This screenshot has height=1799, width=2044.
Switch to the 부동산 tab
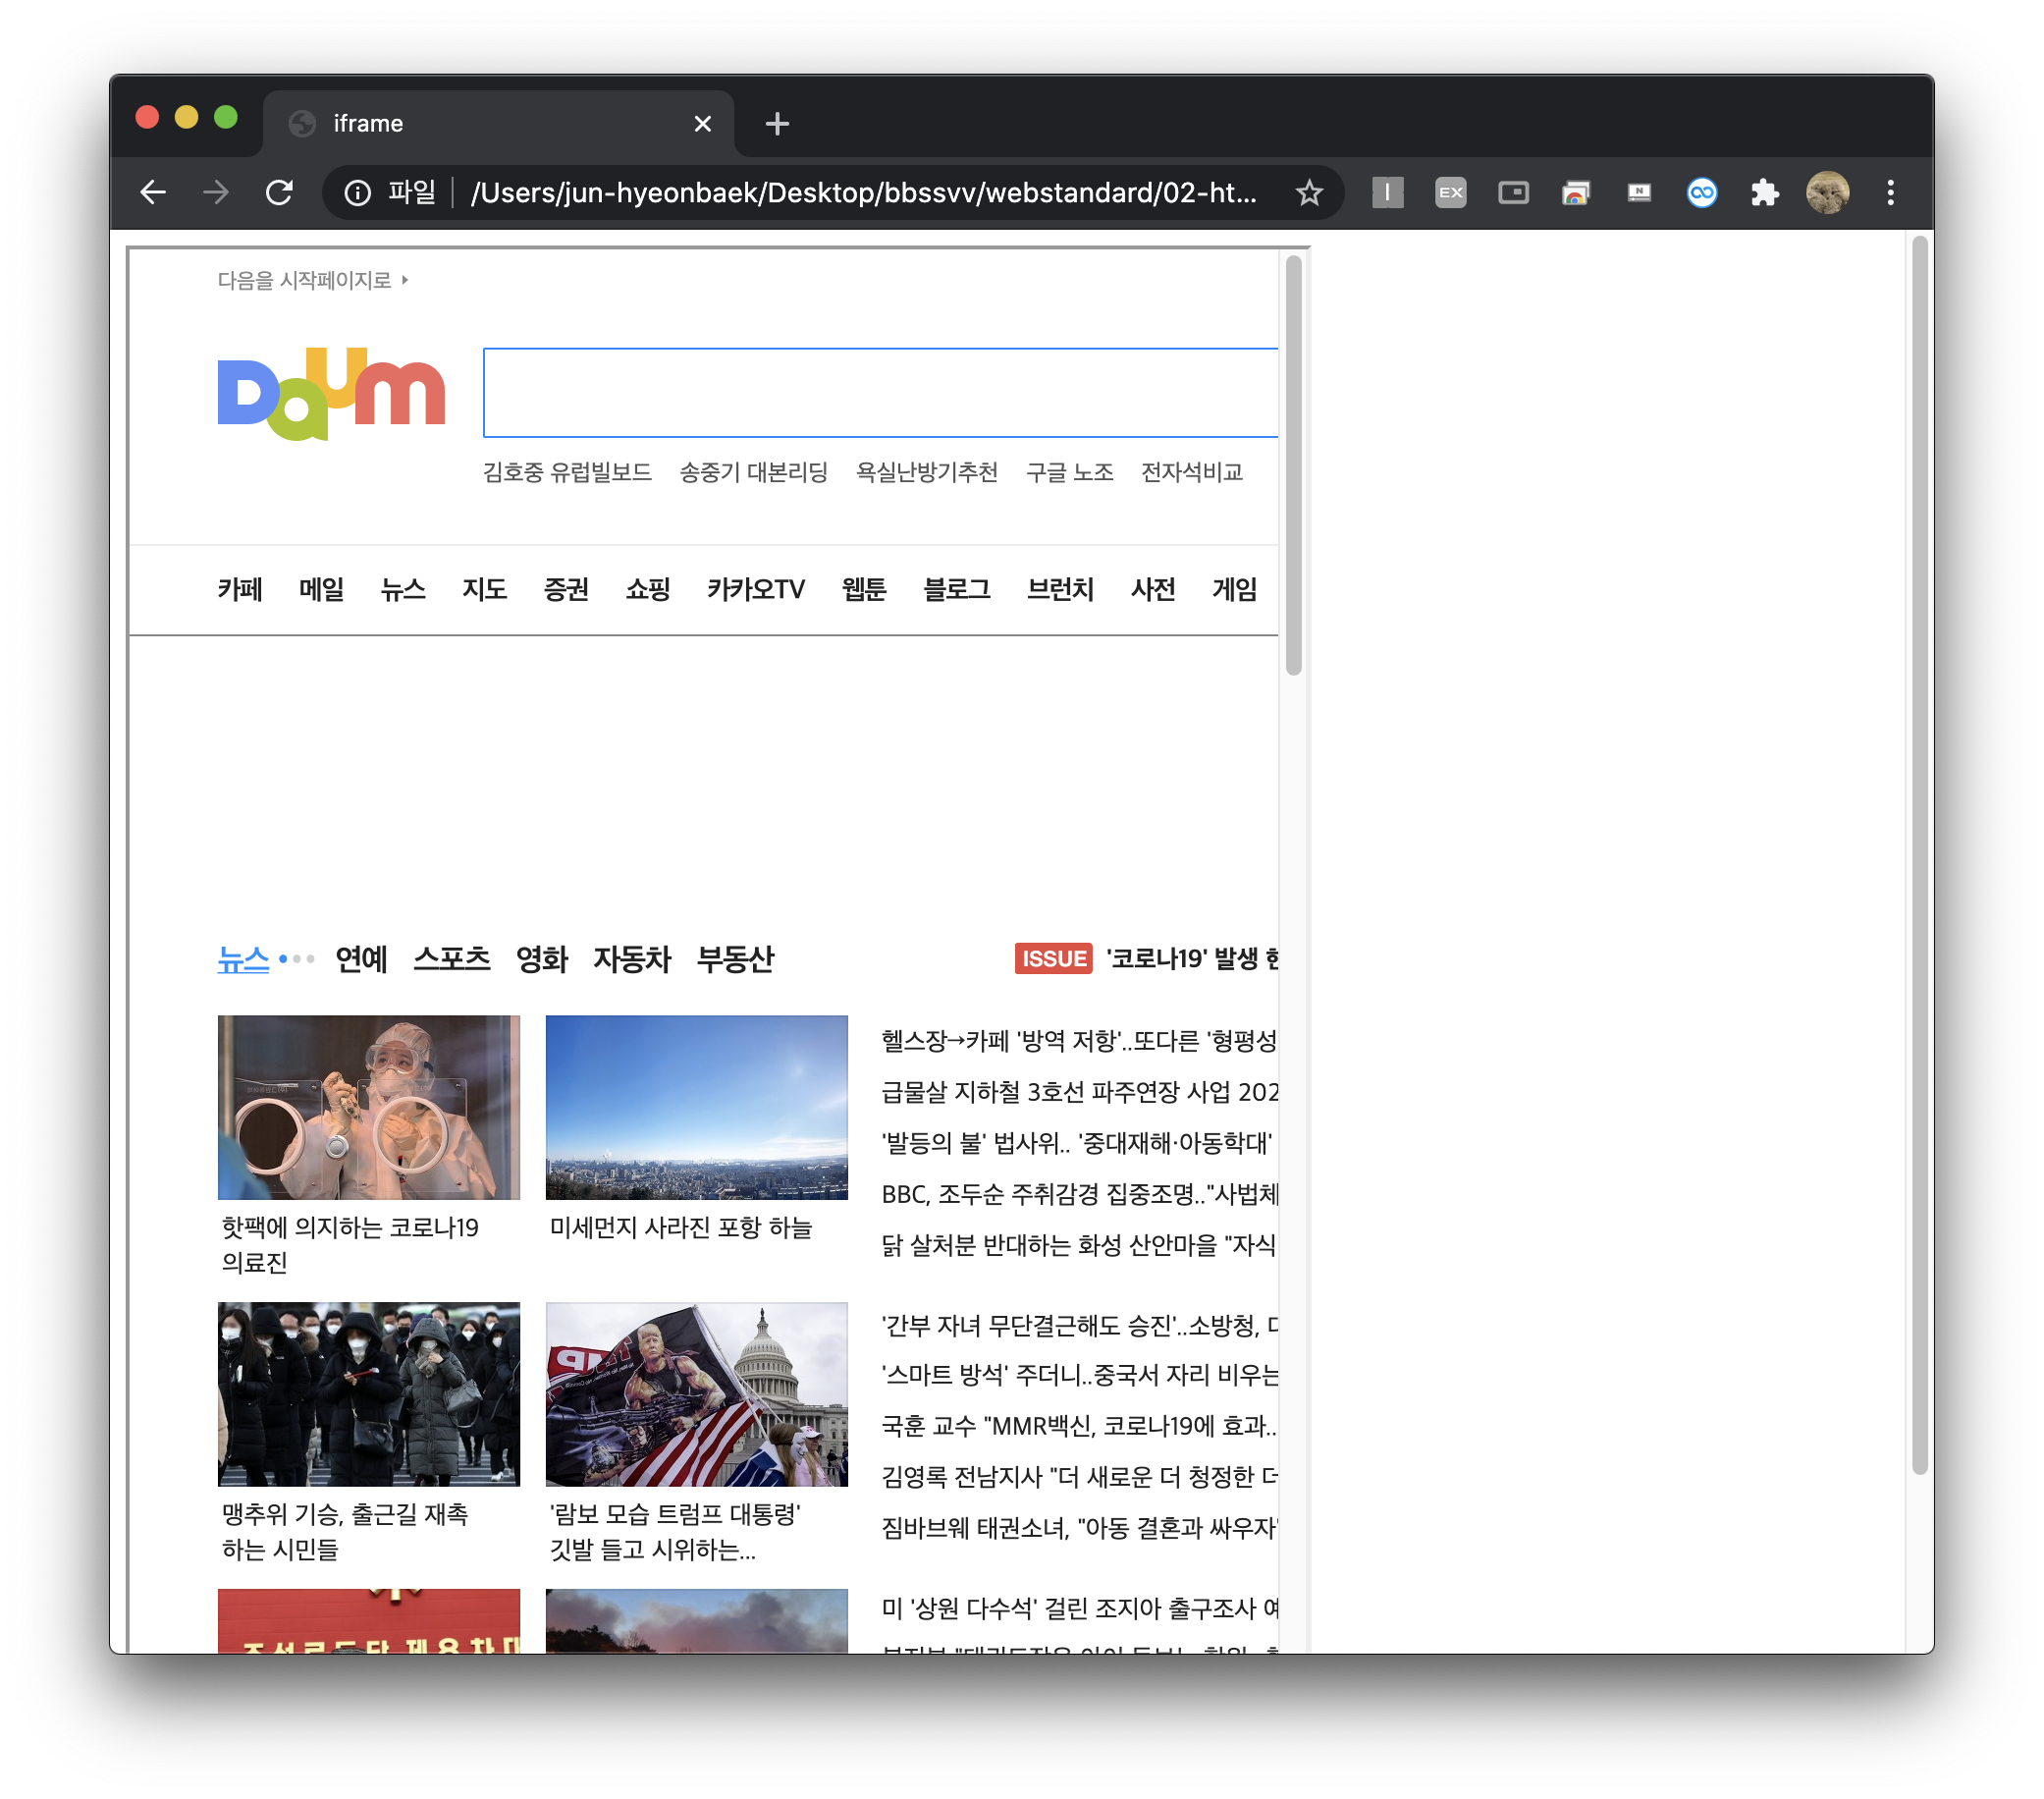tap(735, 958)
